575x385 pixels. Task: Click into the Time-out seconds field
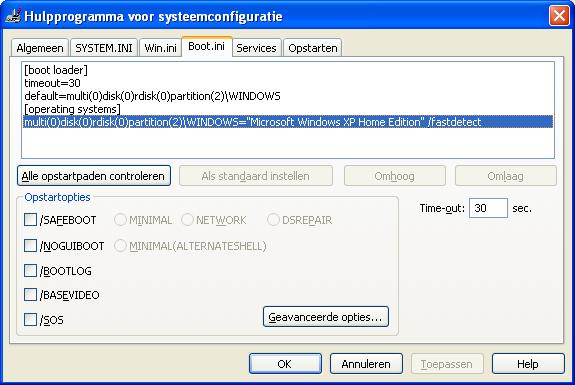tap(488, 208)
